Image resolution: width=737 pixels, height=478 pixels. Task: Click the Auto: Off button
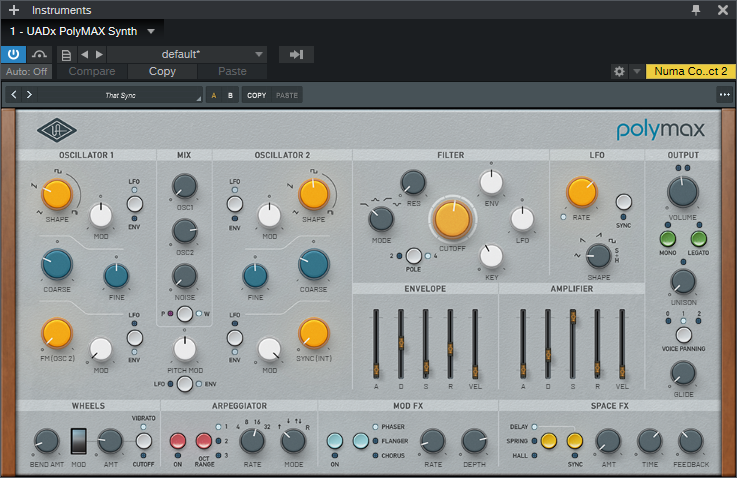click(x=26, y=72)
